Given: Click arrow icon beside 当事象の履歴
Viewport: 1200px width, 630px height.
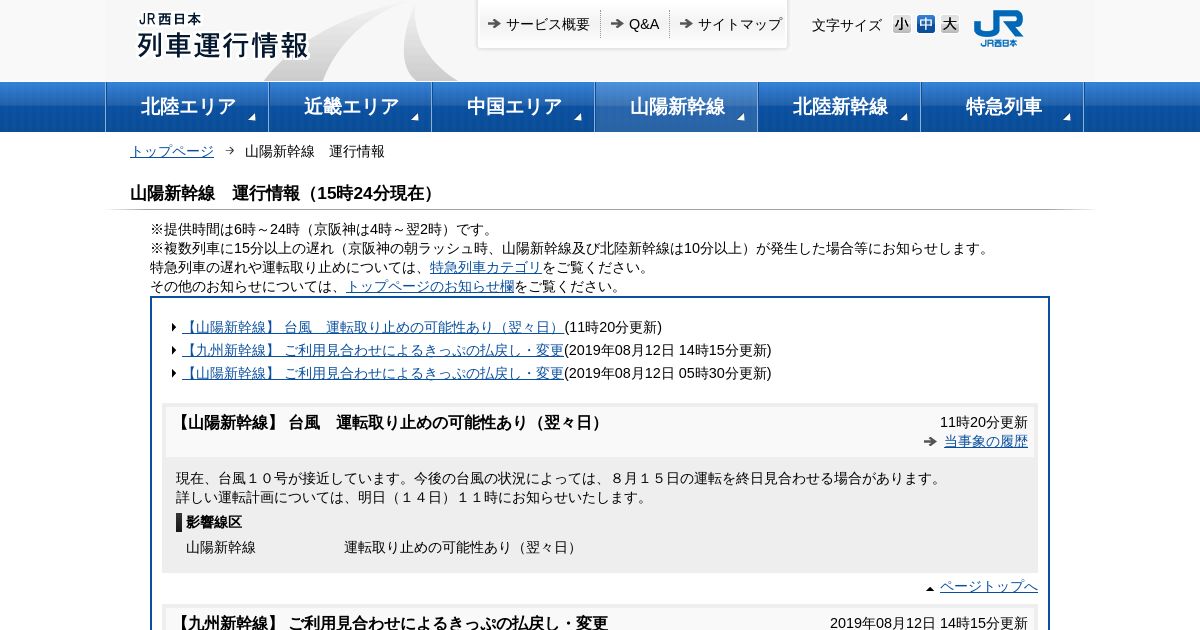Looking at the screenshot, I should pos(931,441).
